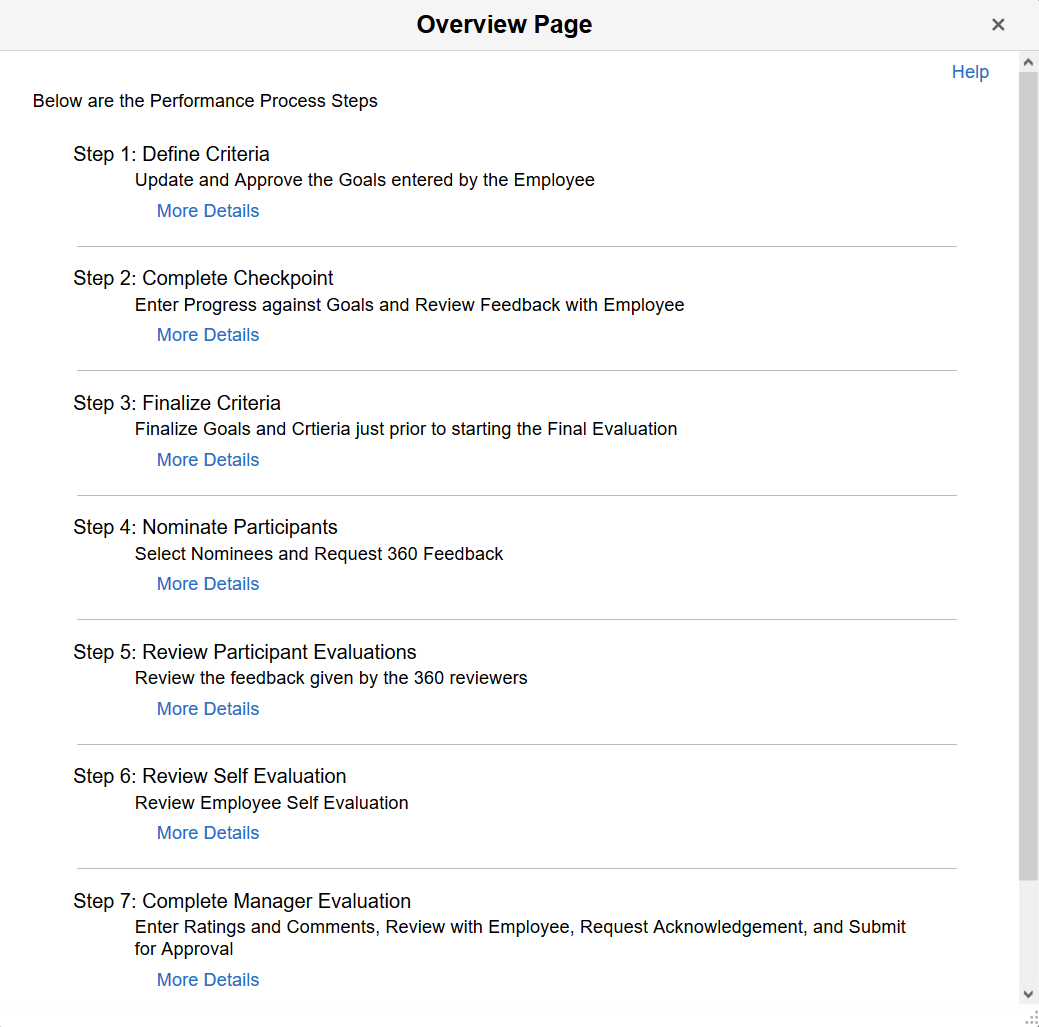View More Details under Nominate Participants

point(207,583)
